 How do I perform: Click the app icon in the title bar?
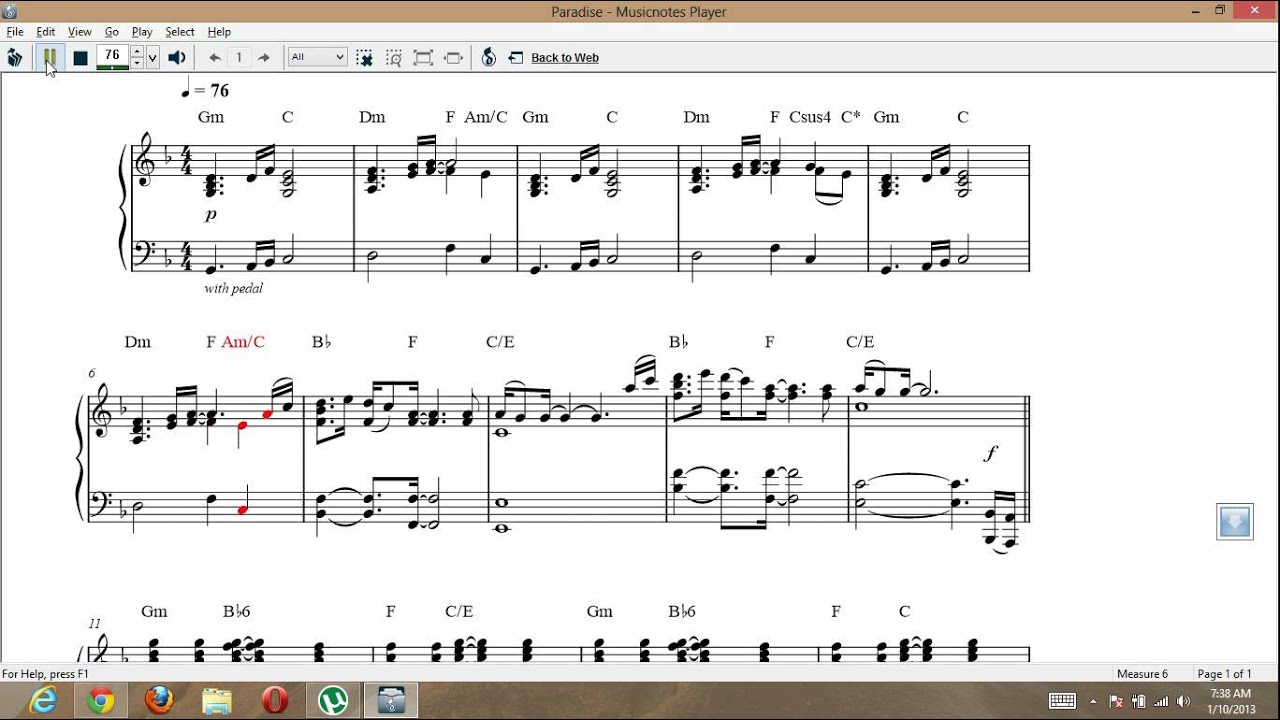10,11
